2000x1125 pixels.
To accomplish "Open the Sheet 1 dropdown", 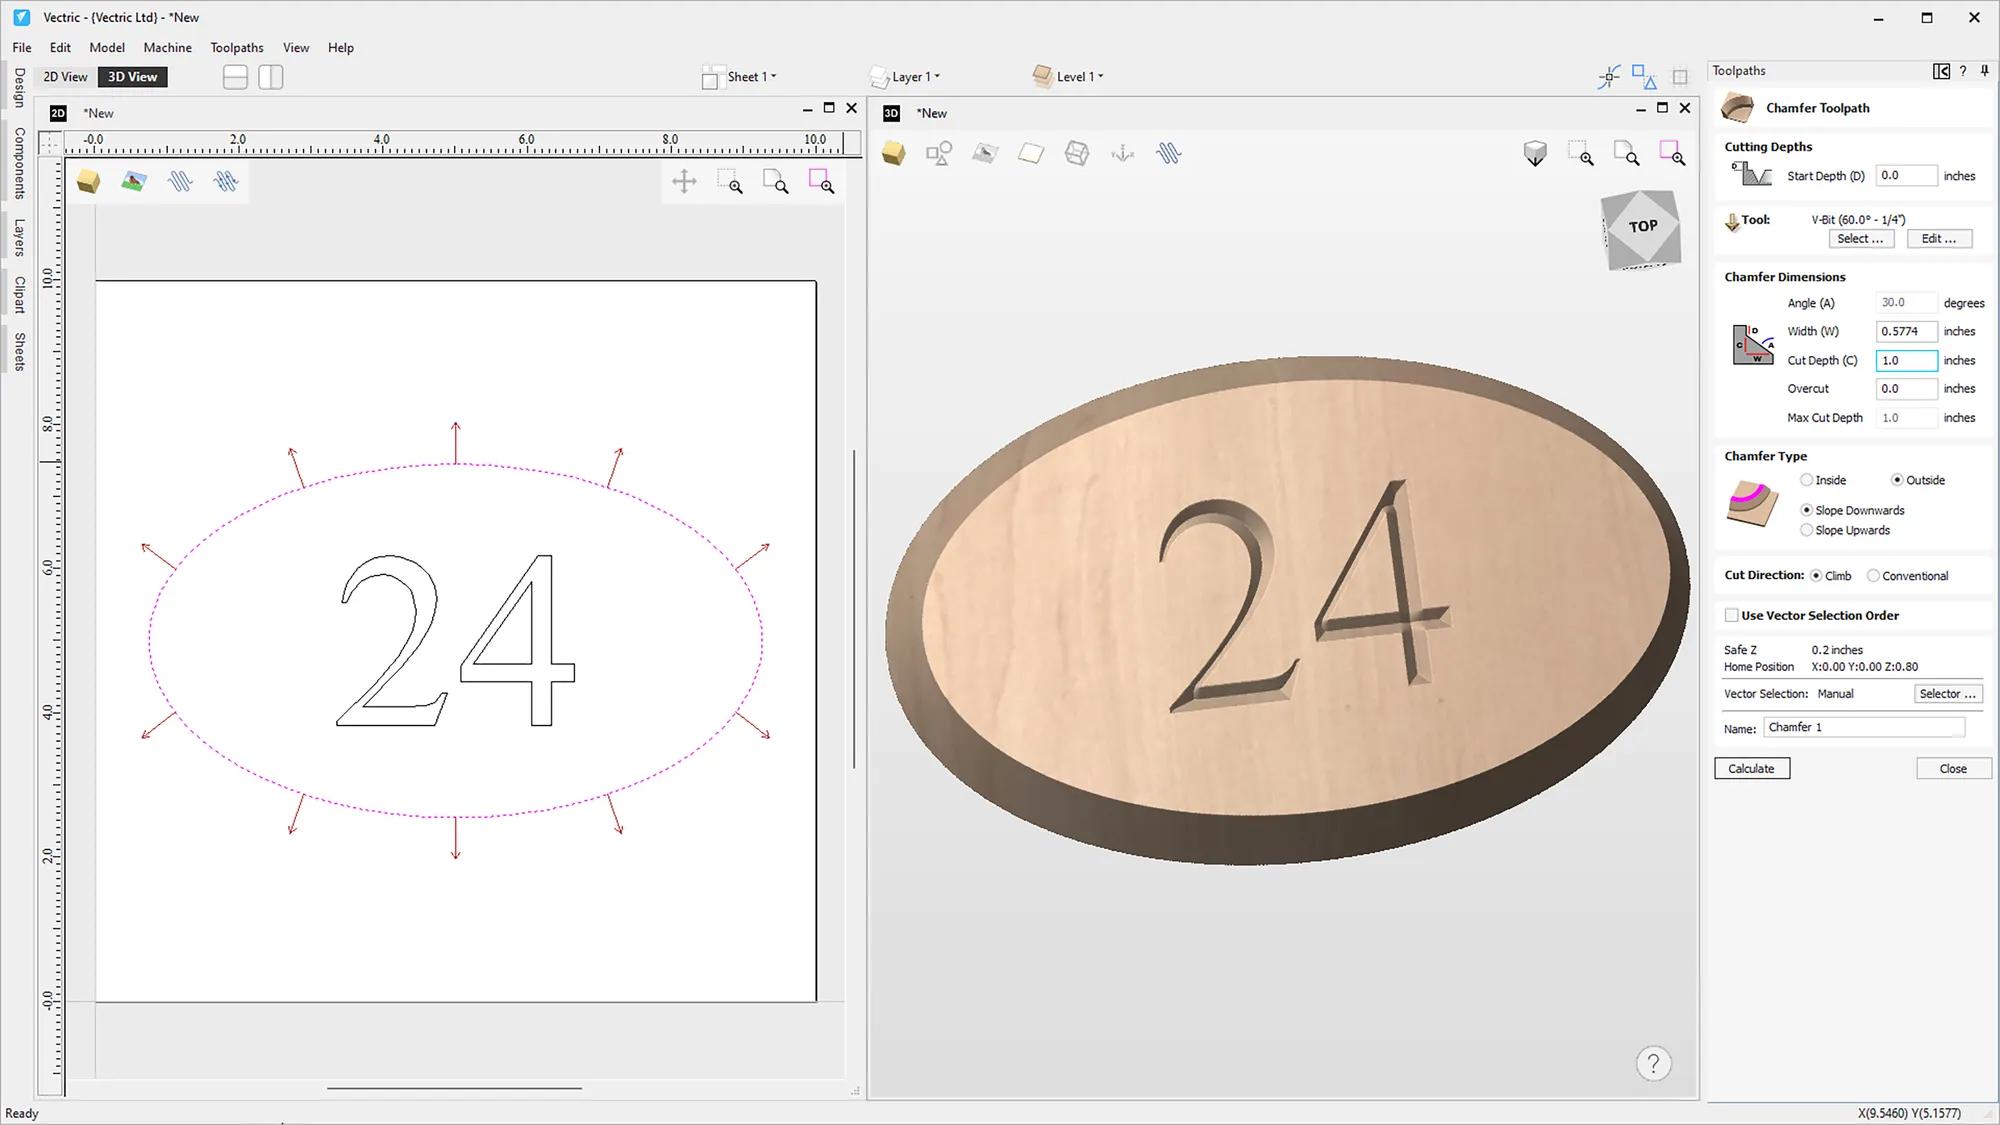I will pos(750,77).
